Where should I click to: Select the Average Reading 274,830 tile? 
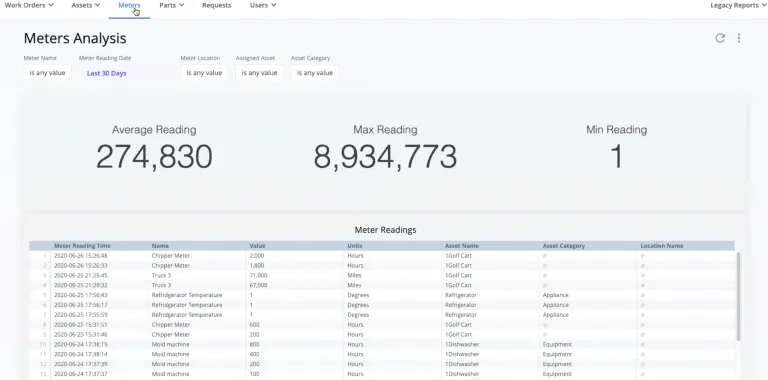154,148
